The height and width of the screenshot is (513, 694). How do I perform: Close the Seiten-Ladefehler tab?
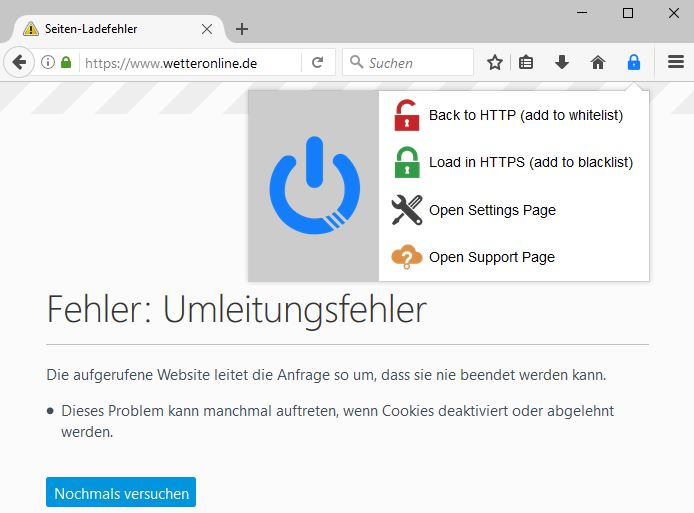coord(207,29)
